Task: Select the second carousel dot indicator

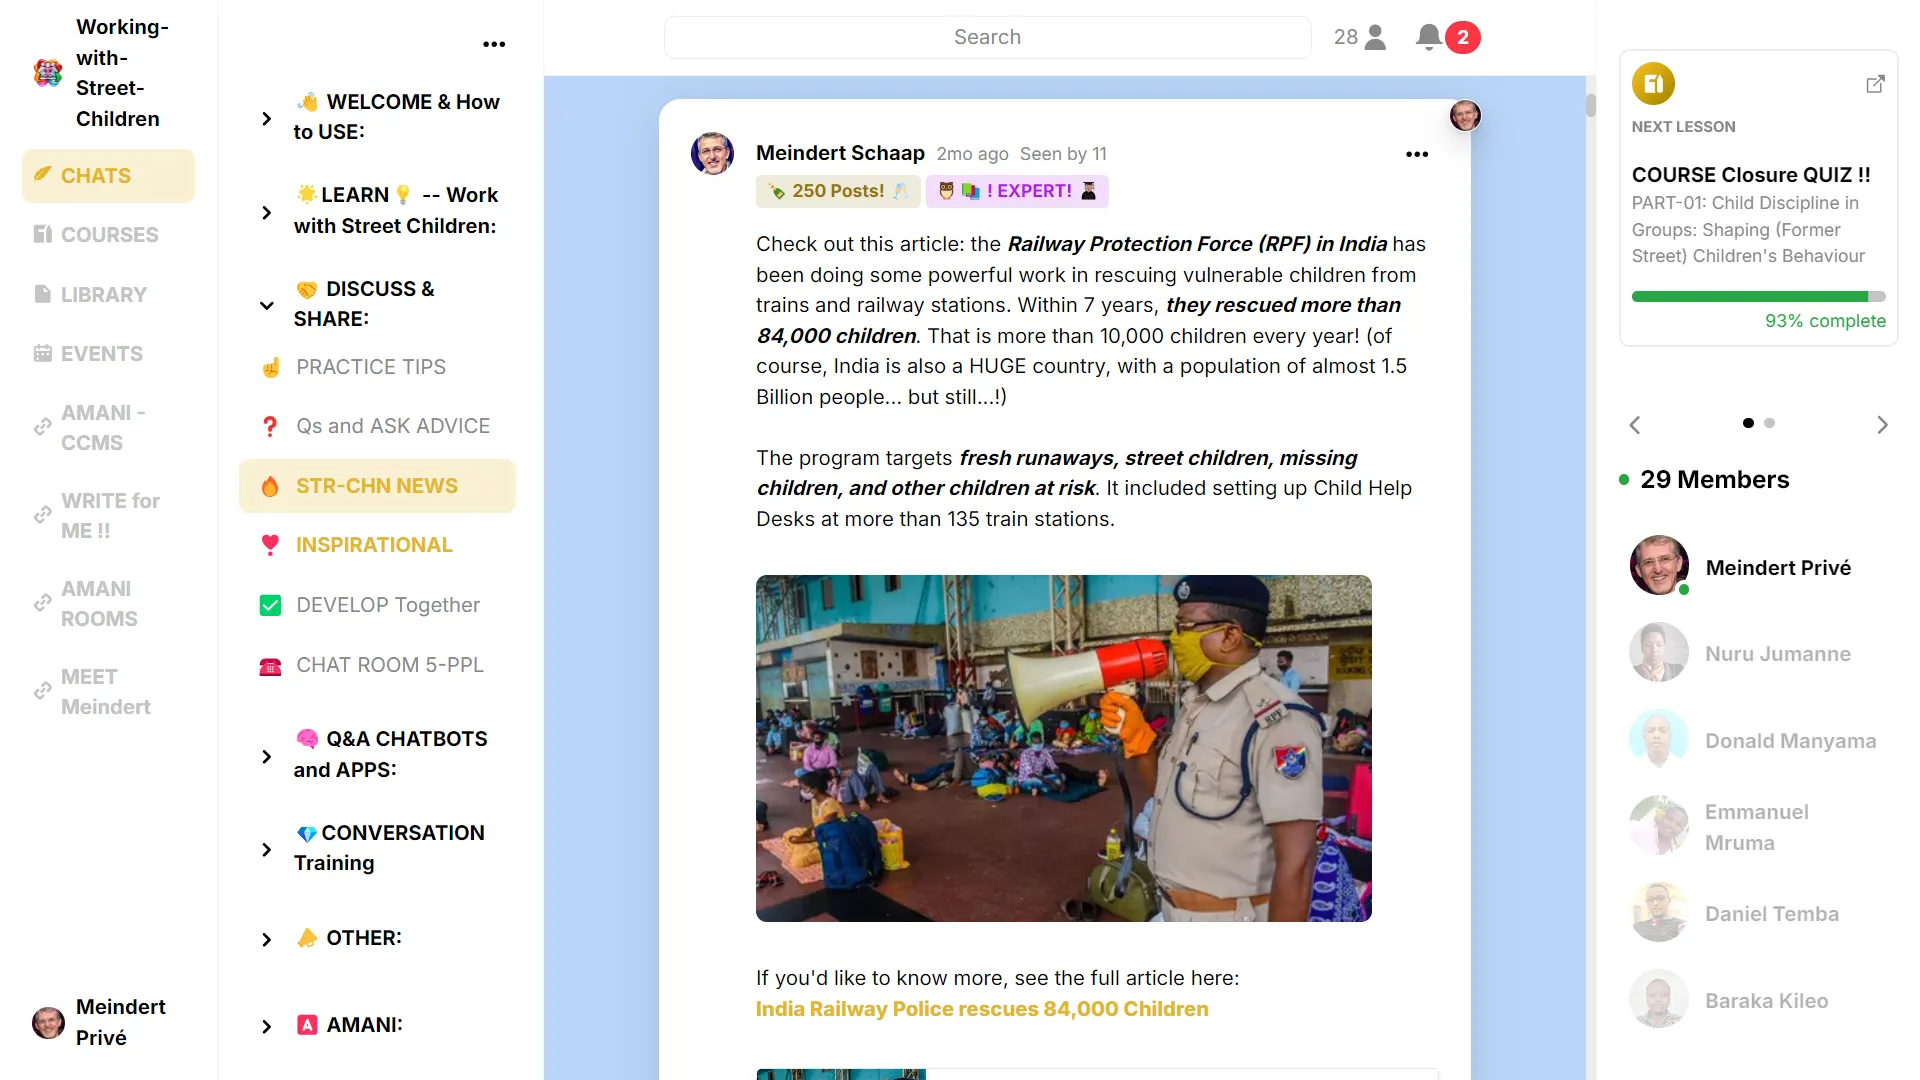Action: [1769, 423]
